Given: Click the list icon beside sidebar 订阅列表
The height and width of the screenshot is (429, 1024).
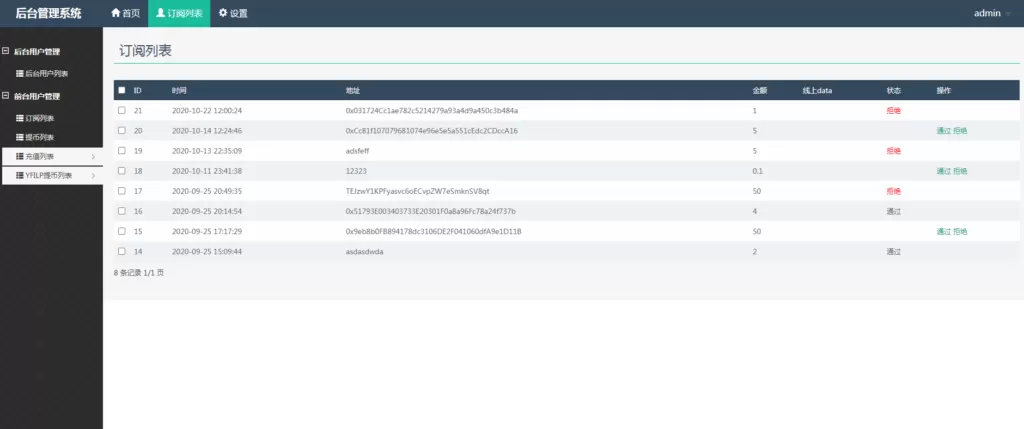Looking at the screenshot, I should click(19, 118).
